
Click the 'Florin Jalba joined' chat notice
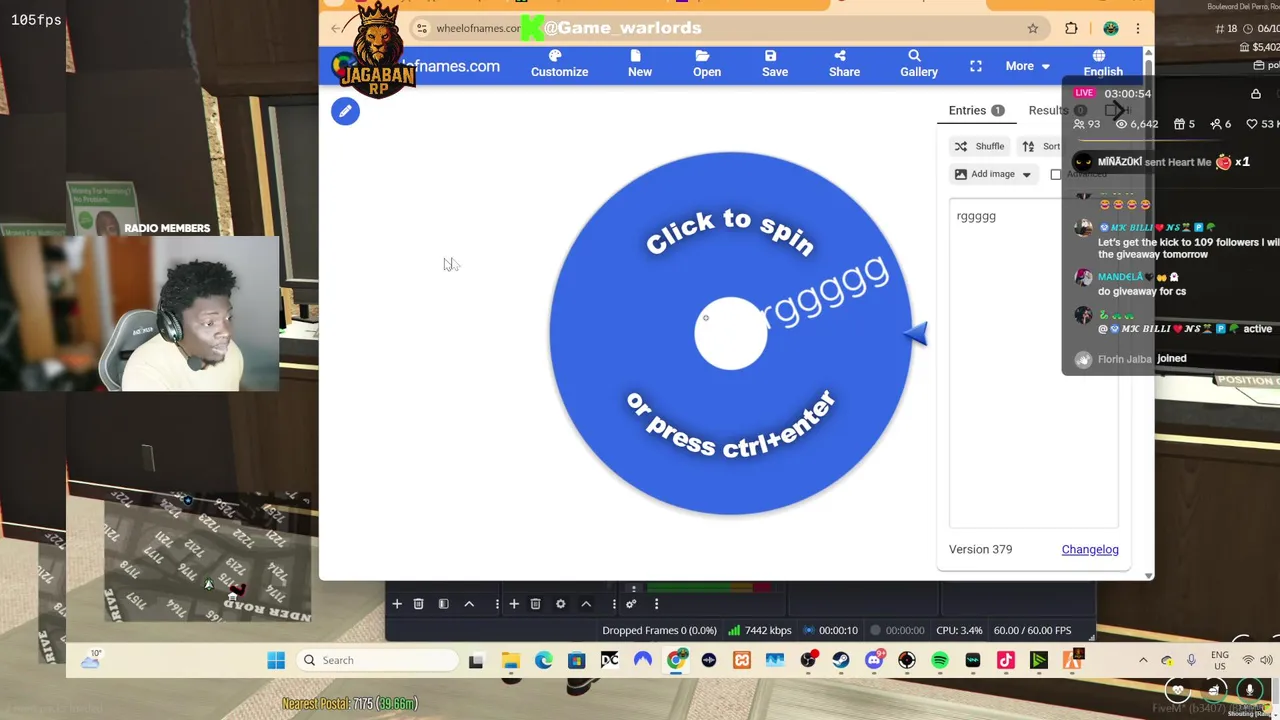pyautogui.click(x=1131, y=358)
